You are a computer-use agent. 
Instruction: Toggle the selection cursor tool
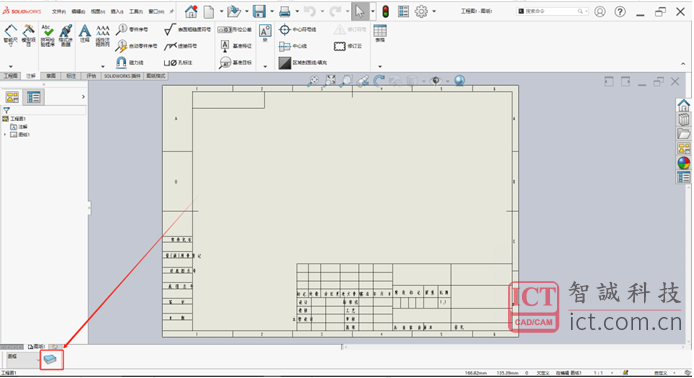(360, 12)
